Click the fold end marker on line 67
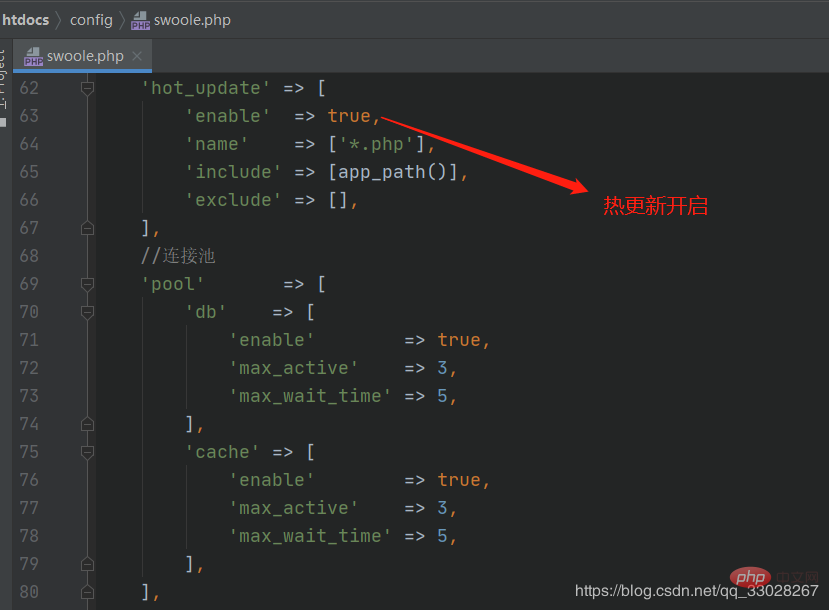This screenshot has height=610, width=829. (87, 228)
